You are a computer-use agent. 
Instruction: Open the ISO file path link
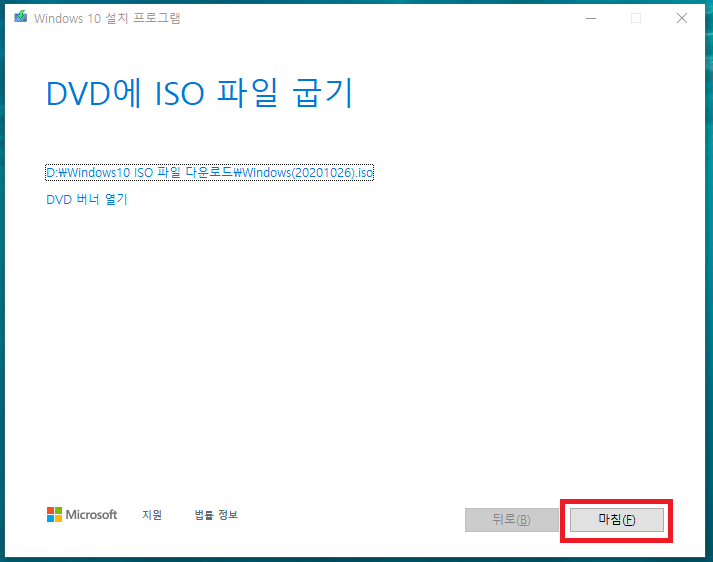[x=210, y=173]
